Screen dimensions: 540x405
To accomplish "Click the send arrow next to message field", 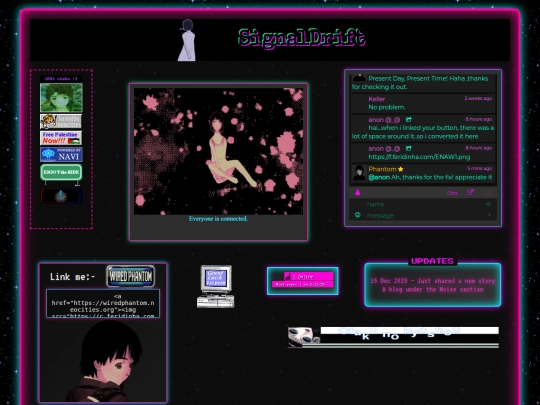I will point(489,215).
